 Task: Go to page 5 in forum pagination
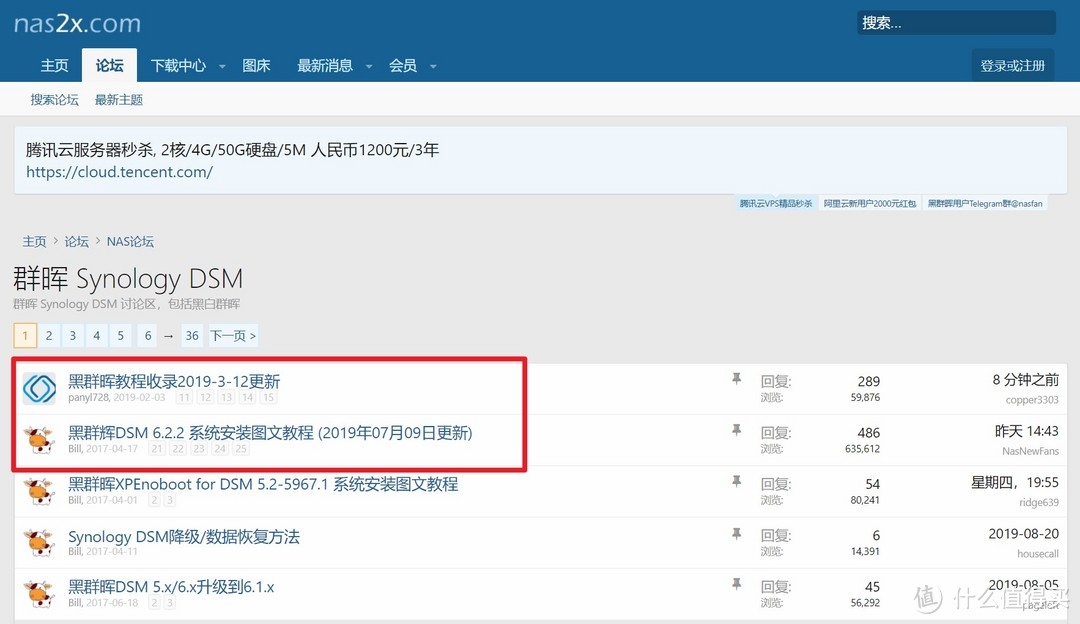pos(121,335)
